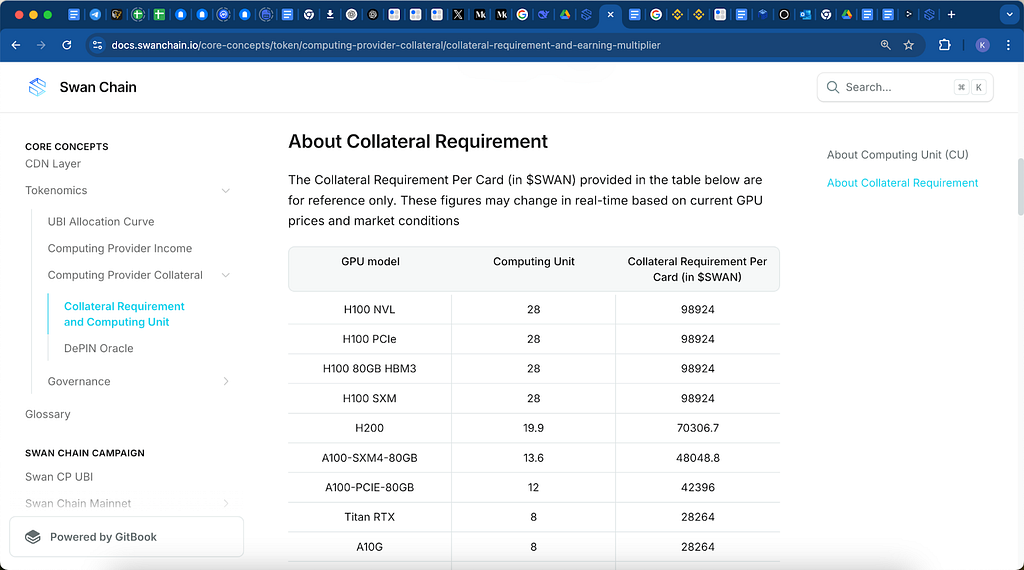Collapse Computing Provider Collateral chevron
Viewport: 1024px width, 570px height.
click(225, 276)
